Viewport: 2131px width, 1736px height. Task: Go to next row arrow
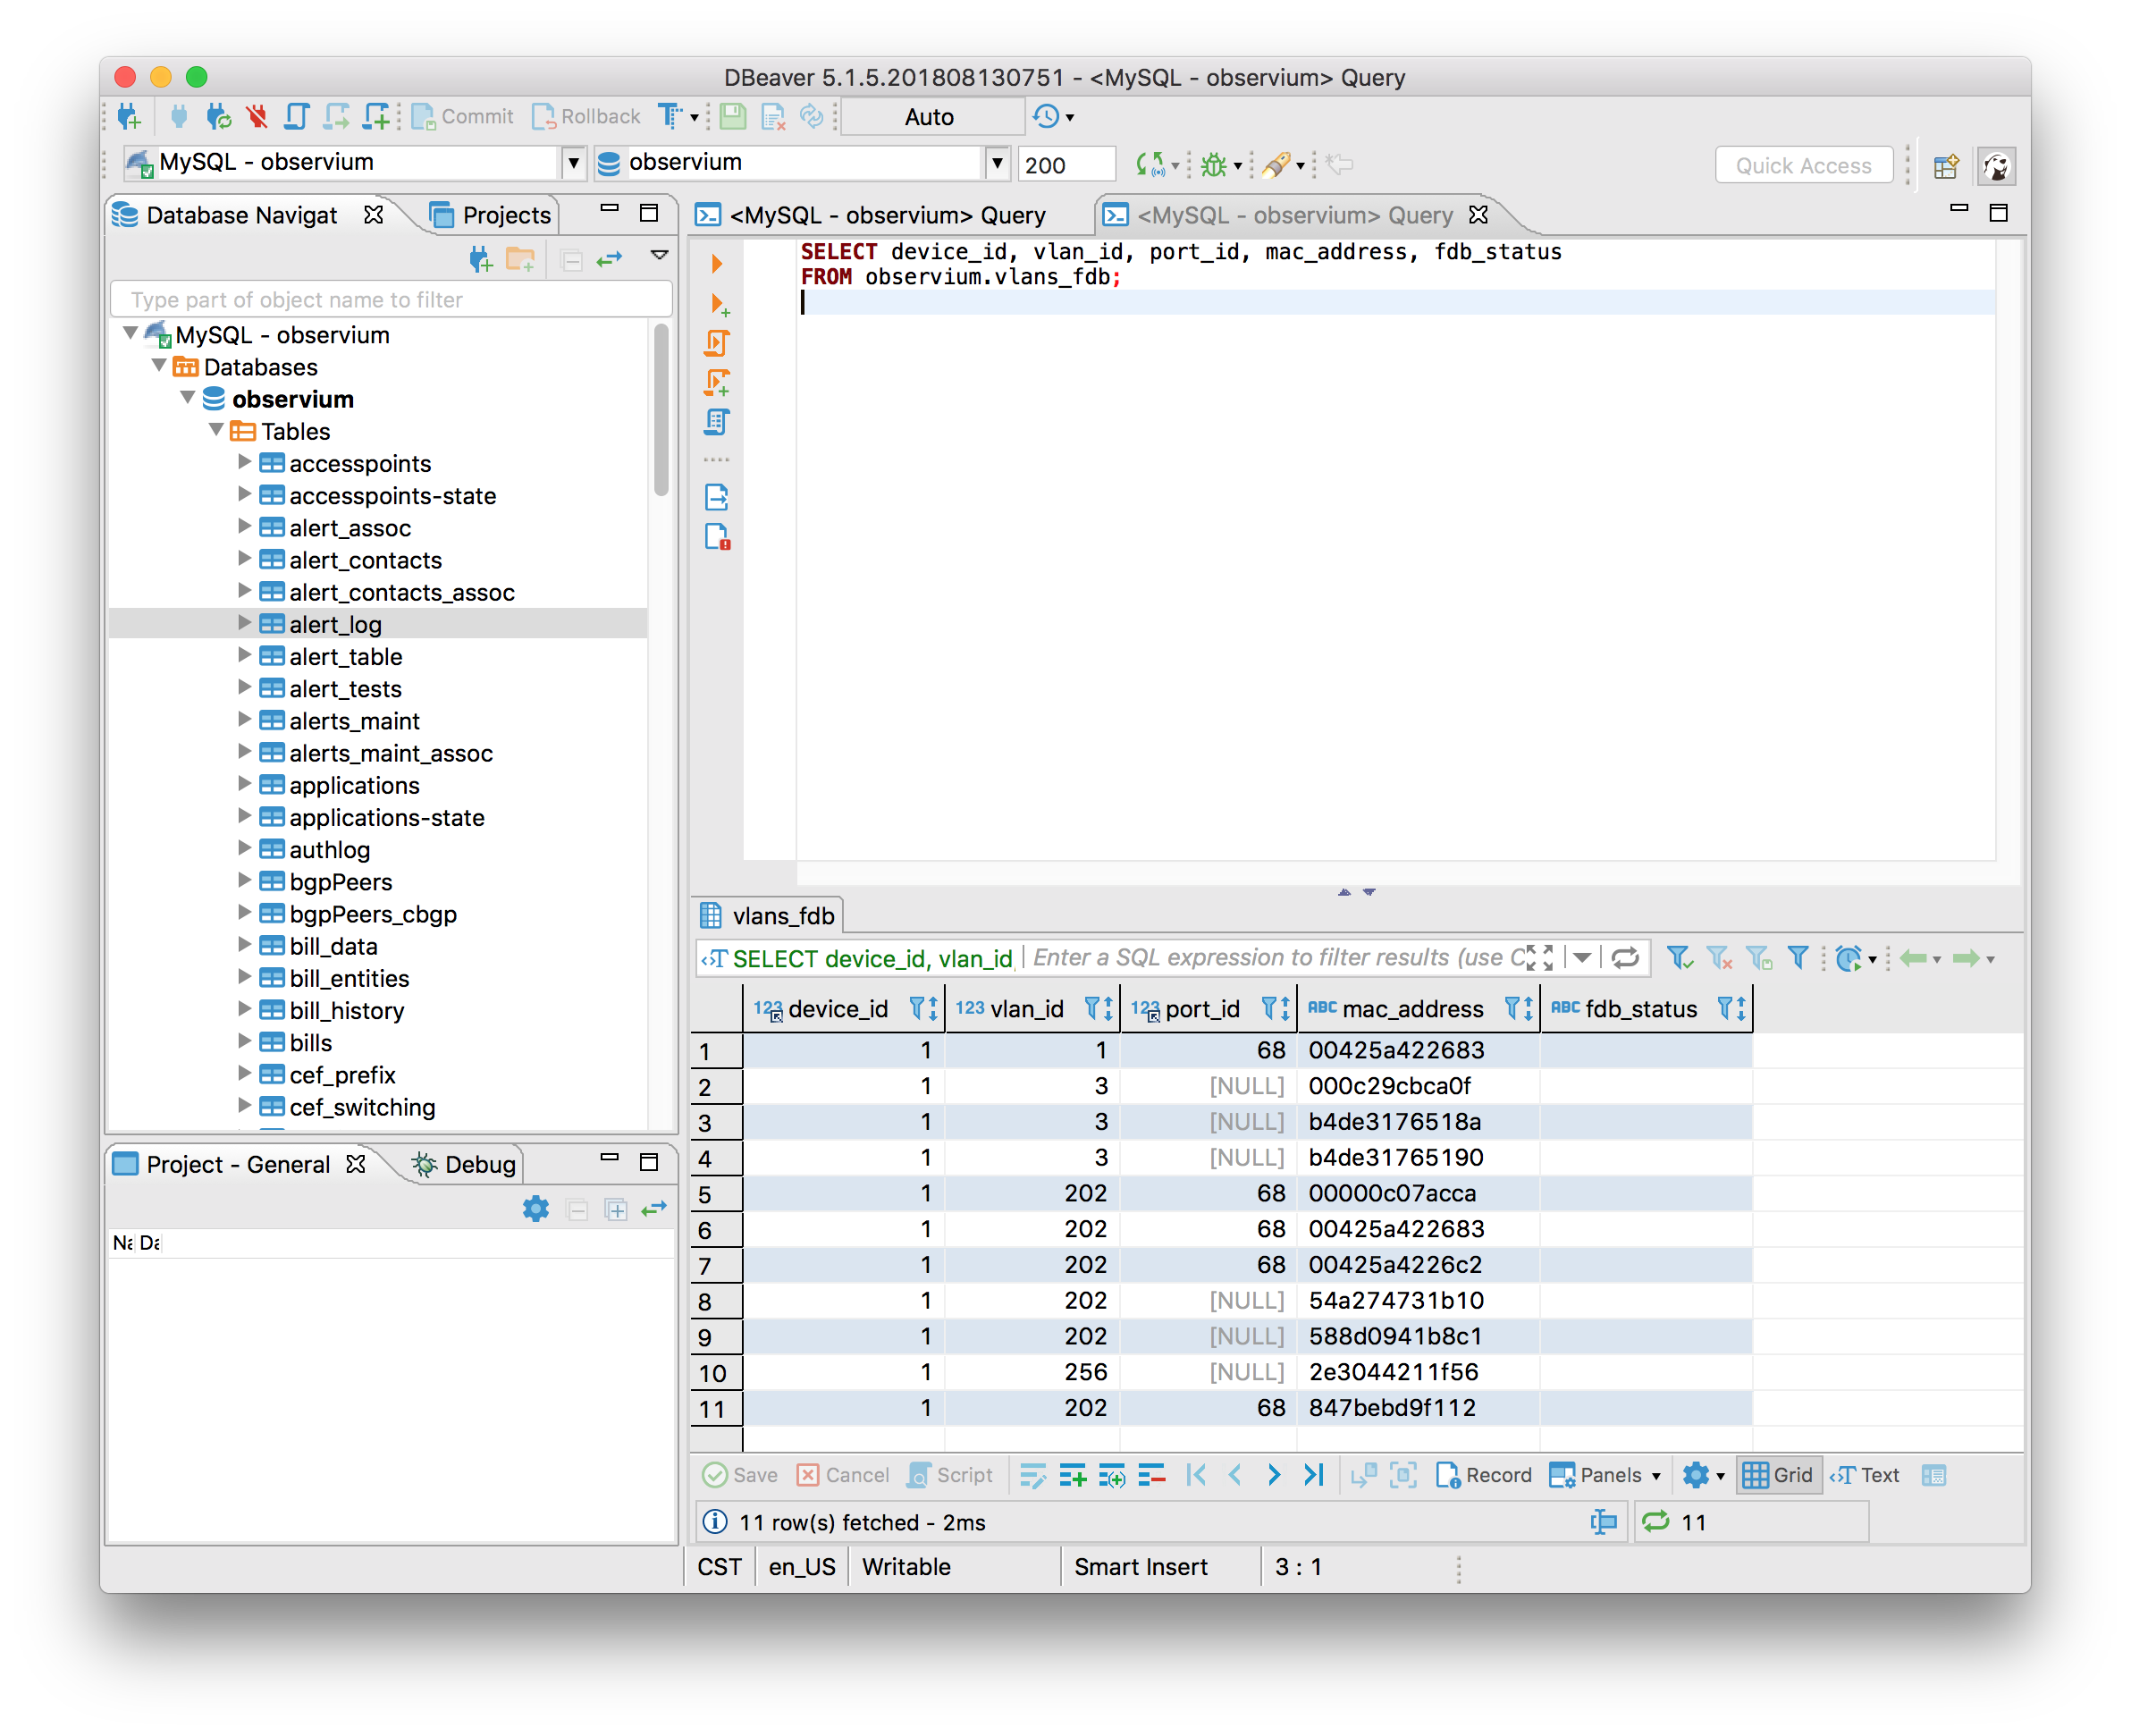pyautogui.click(x=1274, y=1475)
